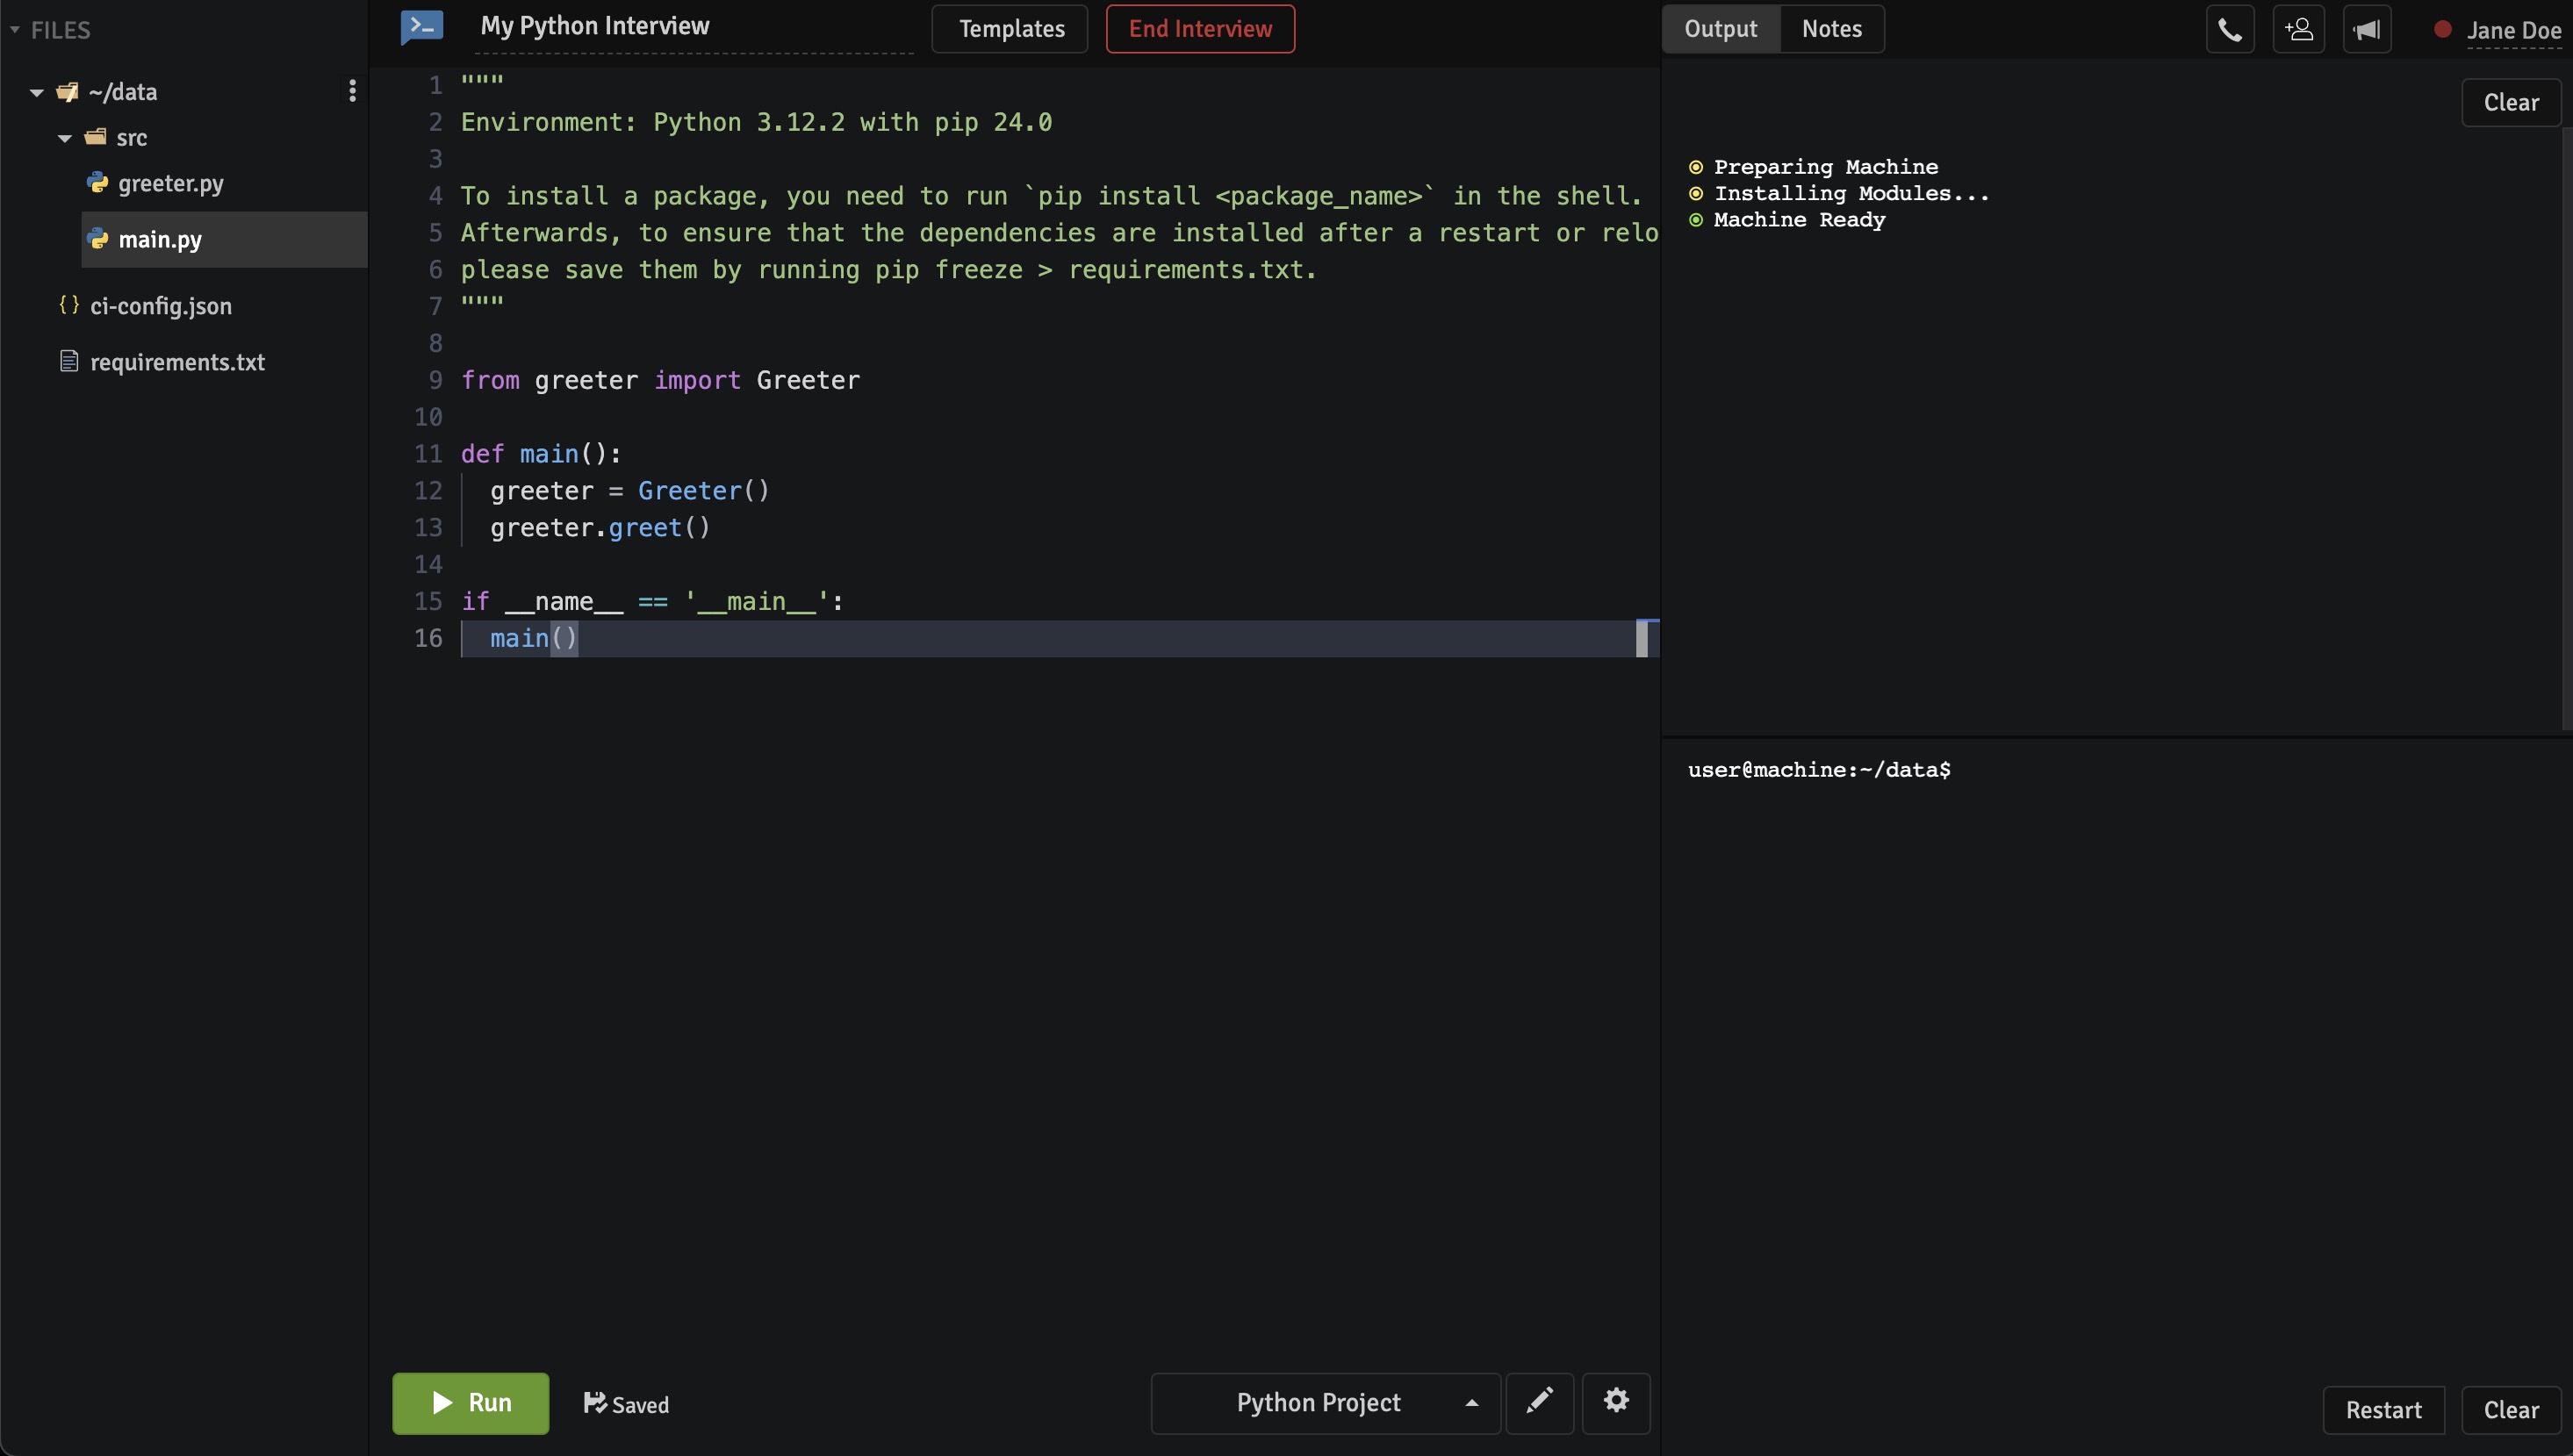The width and height of the screenshot is (2573, 1456).
Task: Open the Templates menu
Action: click(x=1010, y=29)
